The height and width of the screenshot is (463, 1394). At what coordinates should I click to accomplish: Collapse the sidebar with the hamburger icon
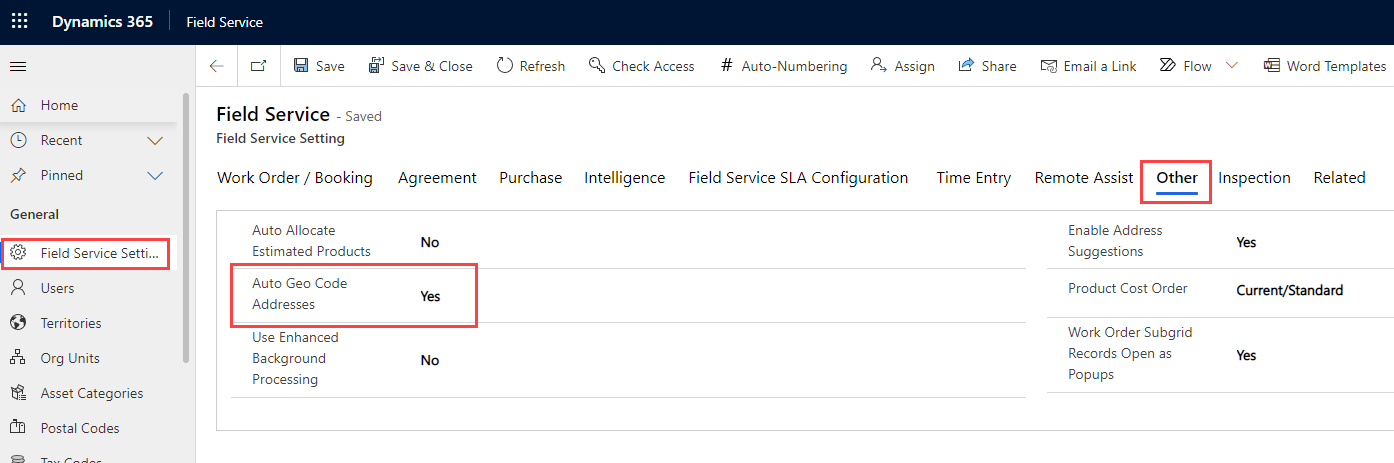(18, 67)
